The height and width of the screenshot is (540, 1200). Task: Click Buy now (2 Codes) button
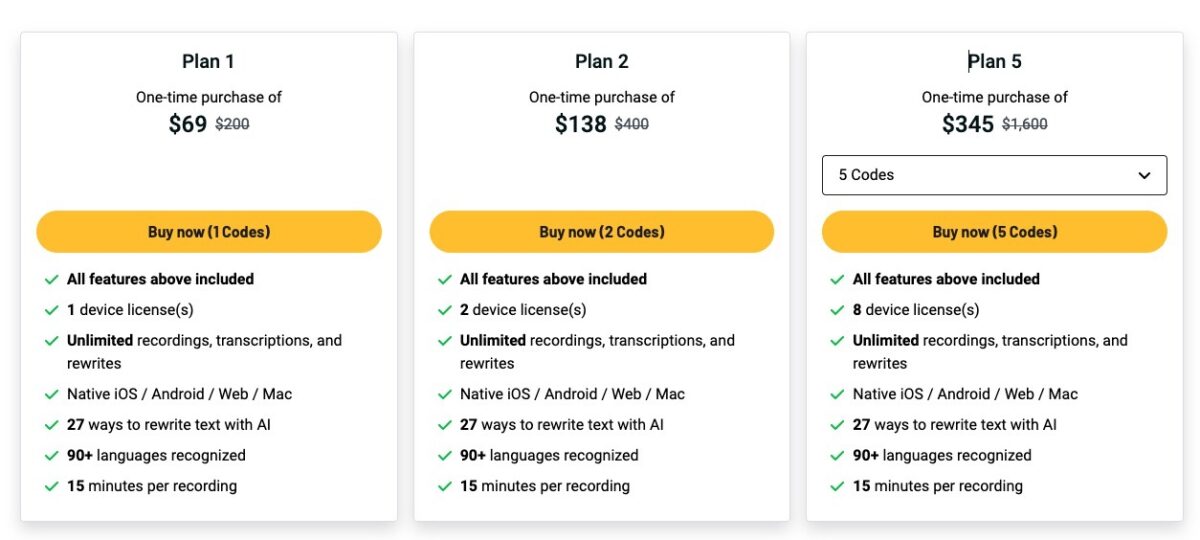click(602, 232)
